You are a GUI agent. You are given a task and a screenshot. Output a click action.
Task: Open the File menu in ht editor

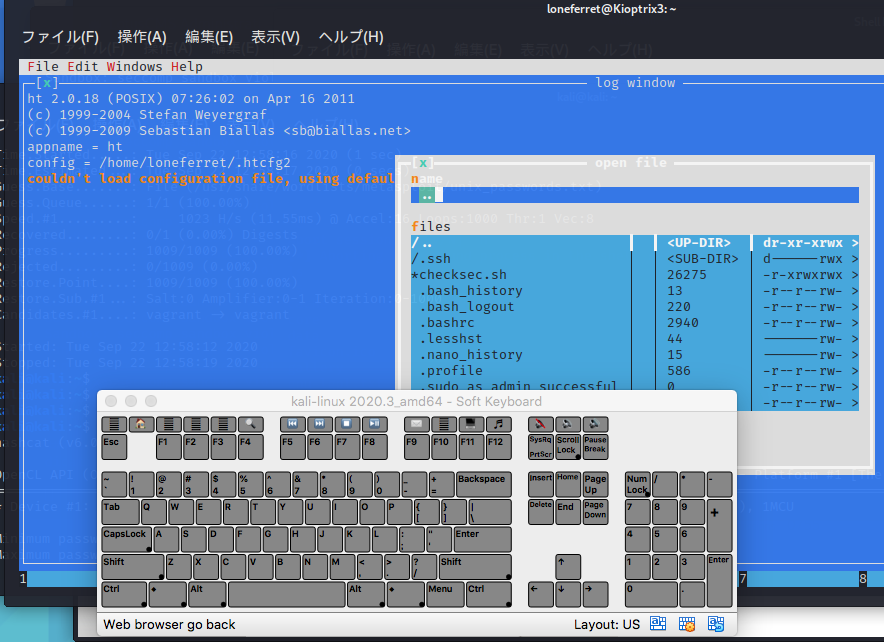click(x=43, y=67)
